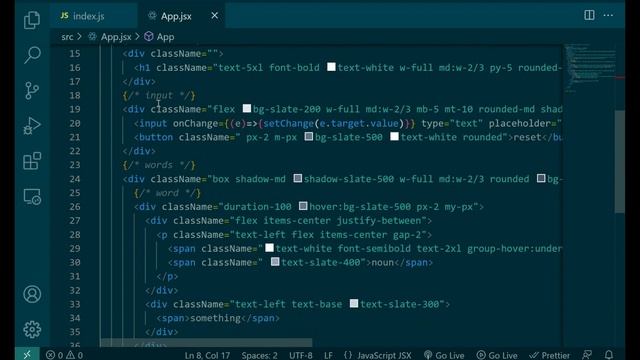Click the words comment on line 23

tap(159, 165)
